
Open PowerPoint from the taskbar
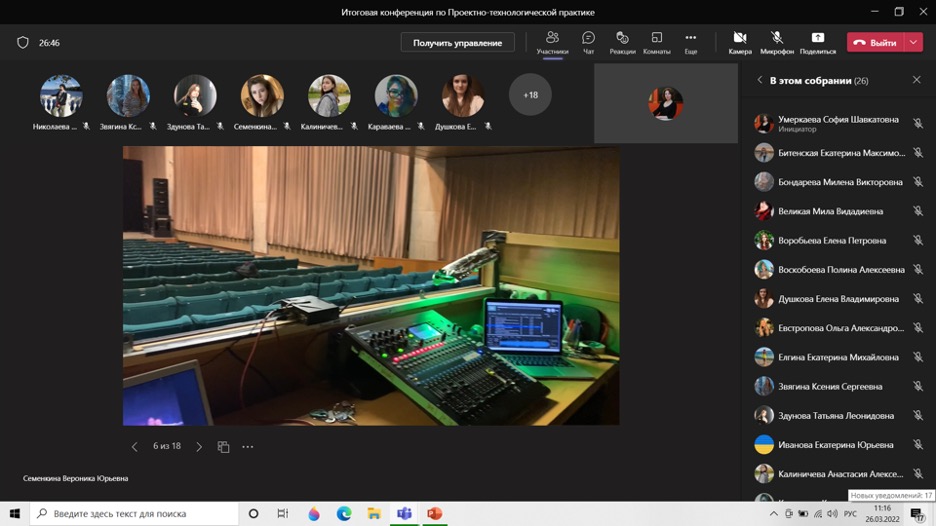coord(434,513)
